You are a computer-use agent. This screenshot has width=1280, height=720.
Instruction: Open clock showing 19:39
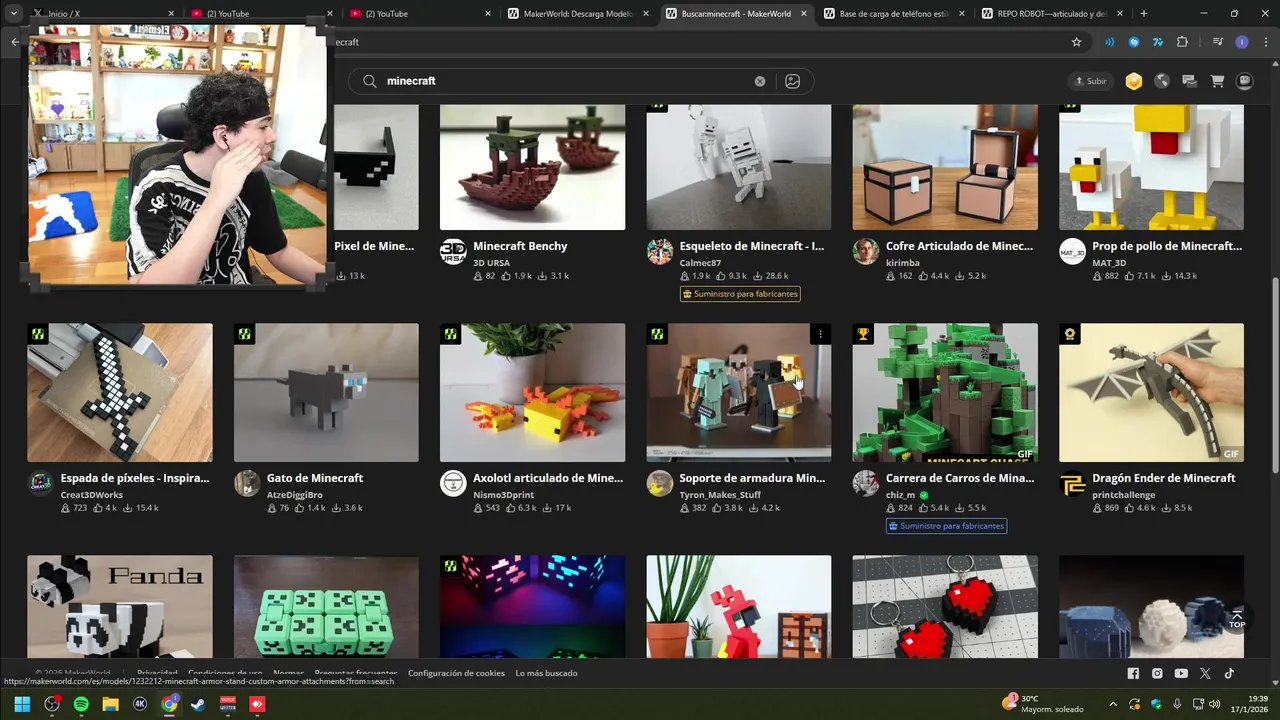pos(1249,704)
